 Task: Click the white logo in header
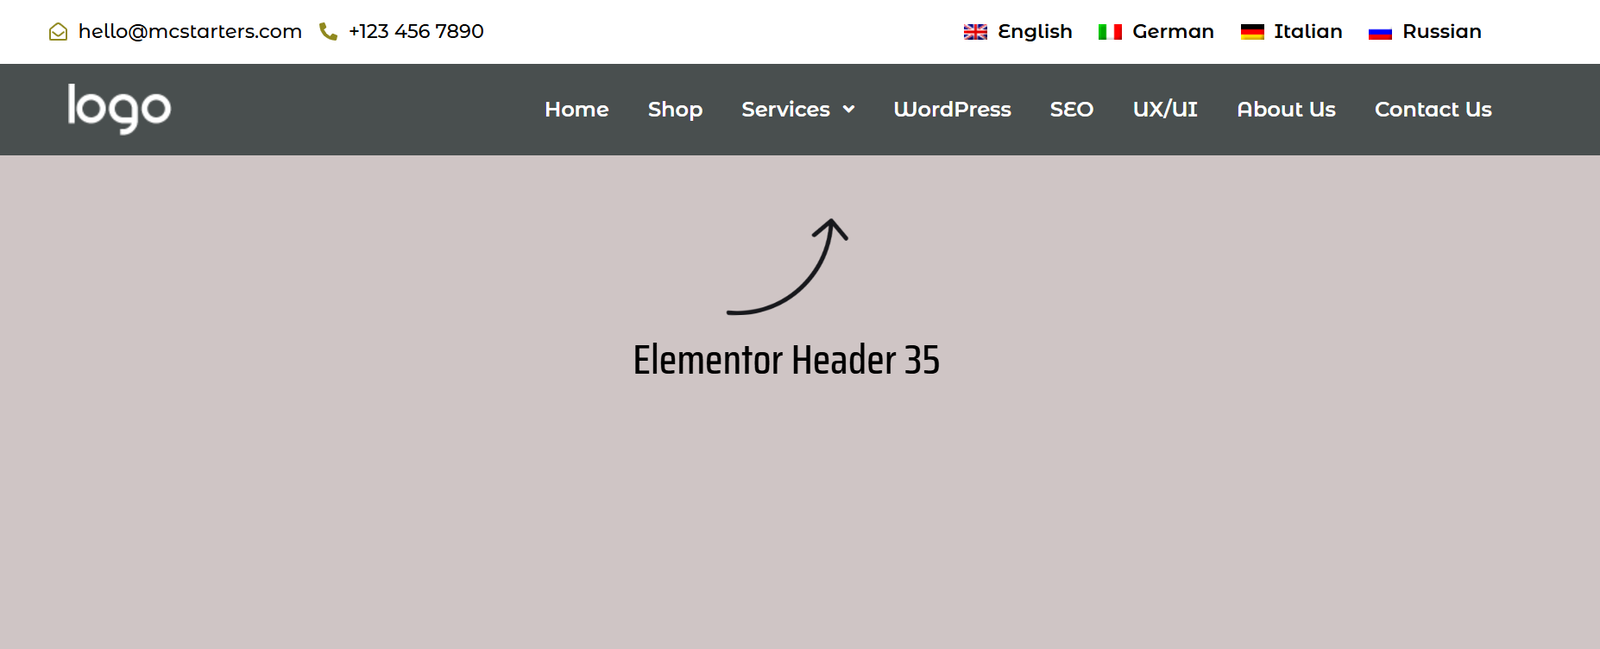[119, 108]
